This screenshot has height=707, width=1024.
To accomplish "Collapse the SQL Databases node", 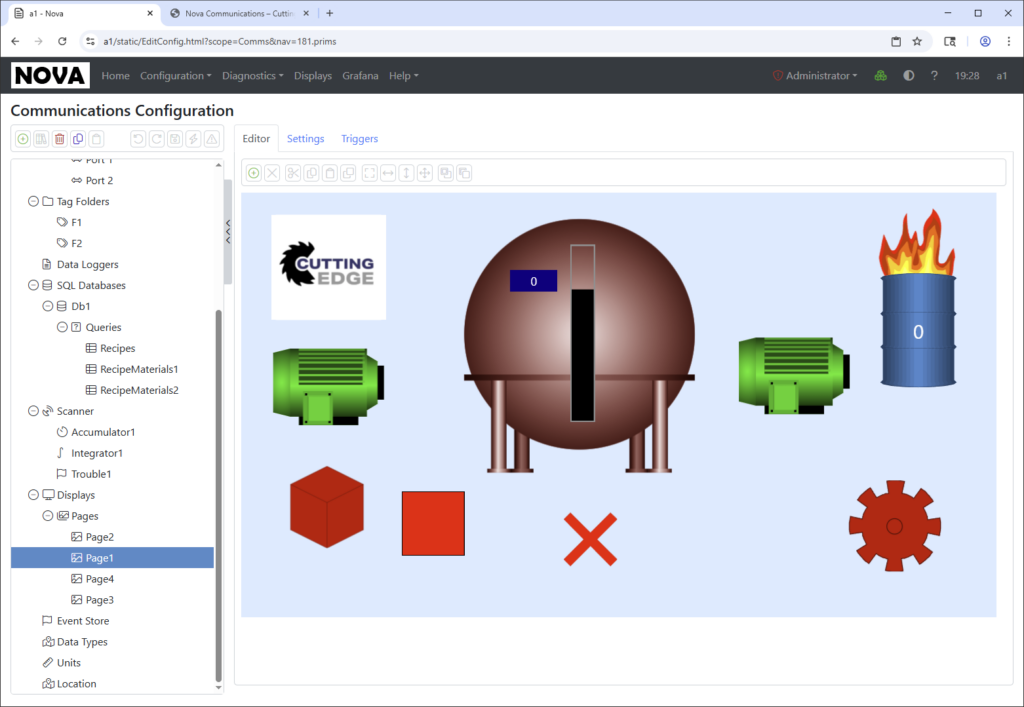I will [x=32, y=286].
